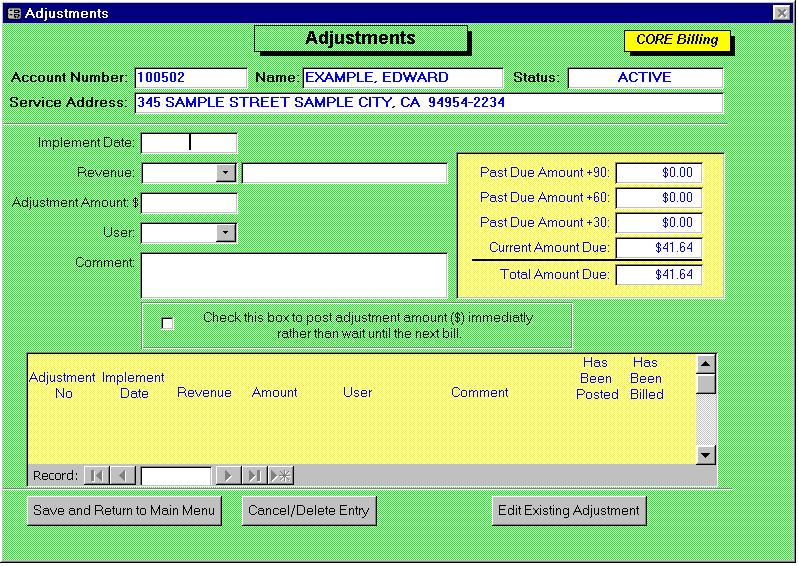Image resolution: width=798 pixels, height=566 pixels.
Task: Click the CORE Billing button
Action: point(677,40)
